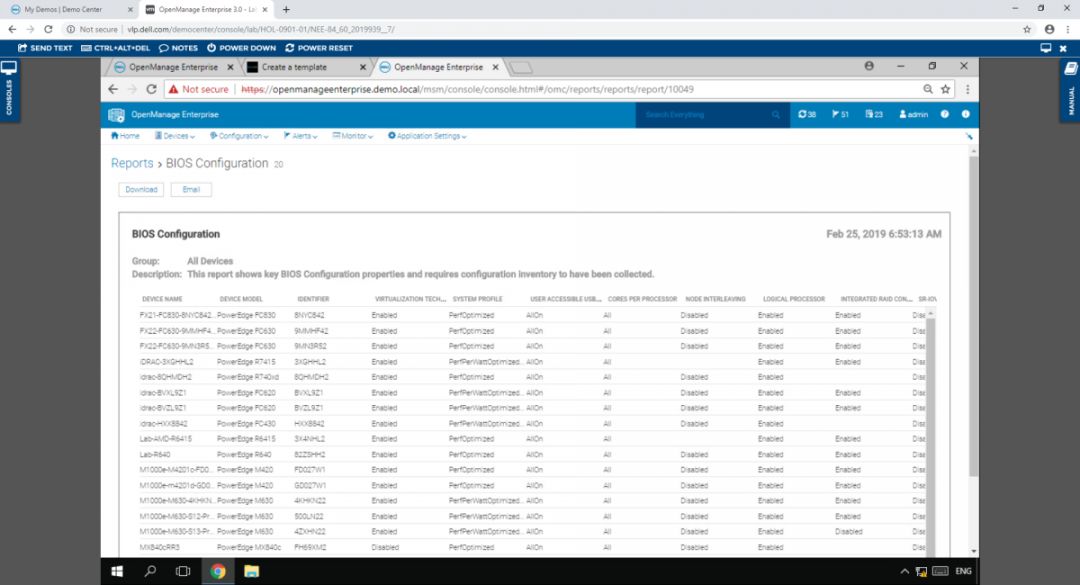Expand the Alerts menu
Viewport: 1080px width, 585px height.
pyautogui.click(x=300, y=136)
